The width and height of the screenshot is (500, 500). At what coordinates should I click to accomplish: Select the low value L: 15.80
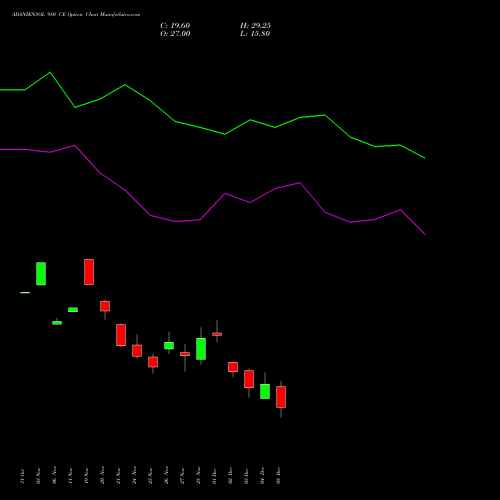[255, 34]
